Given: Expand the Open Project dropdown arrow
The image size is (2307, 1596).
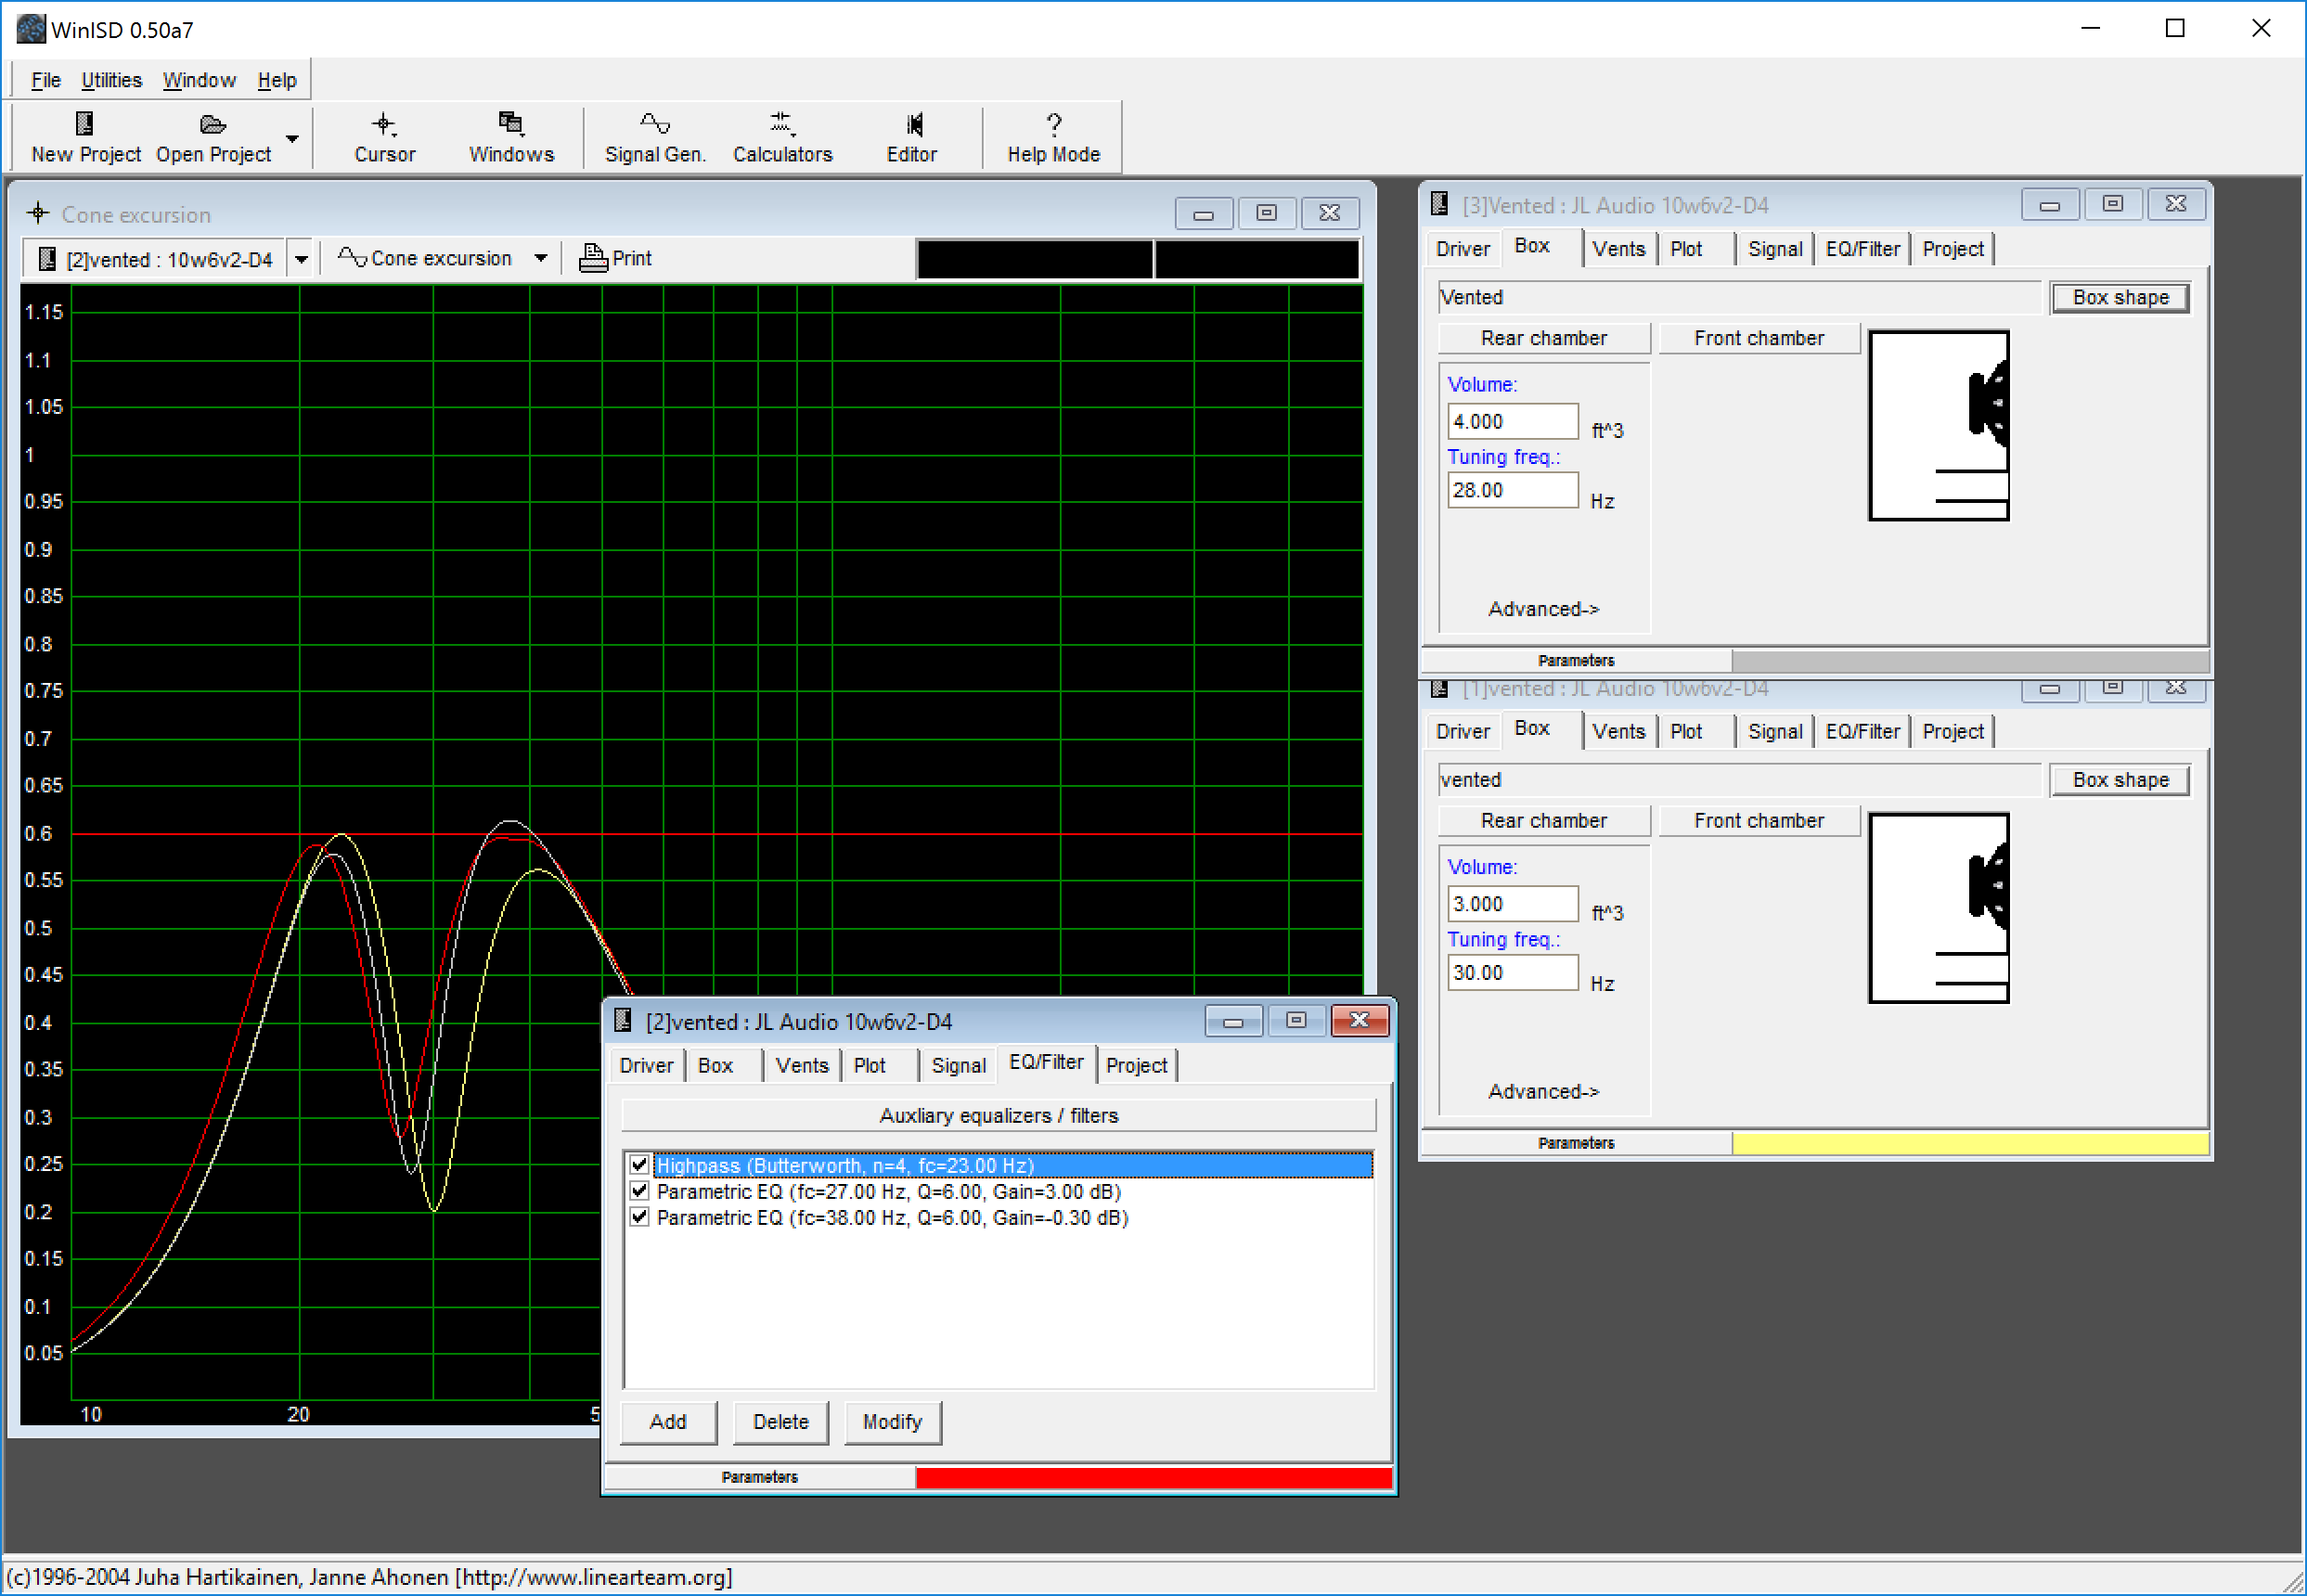Looking at the screenshot, I should [292, 138].
